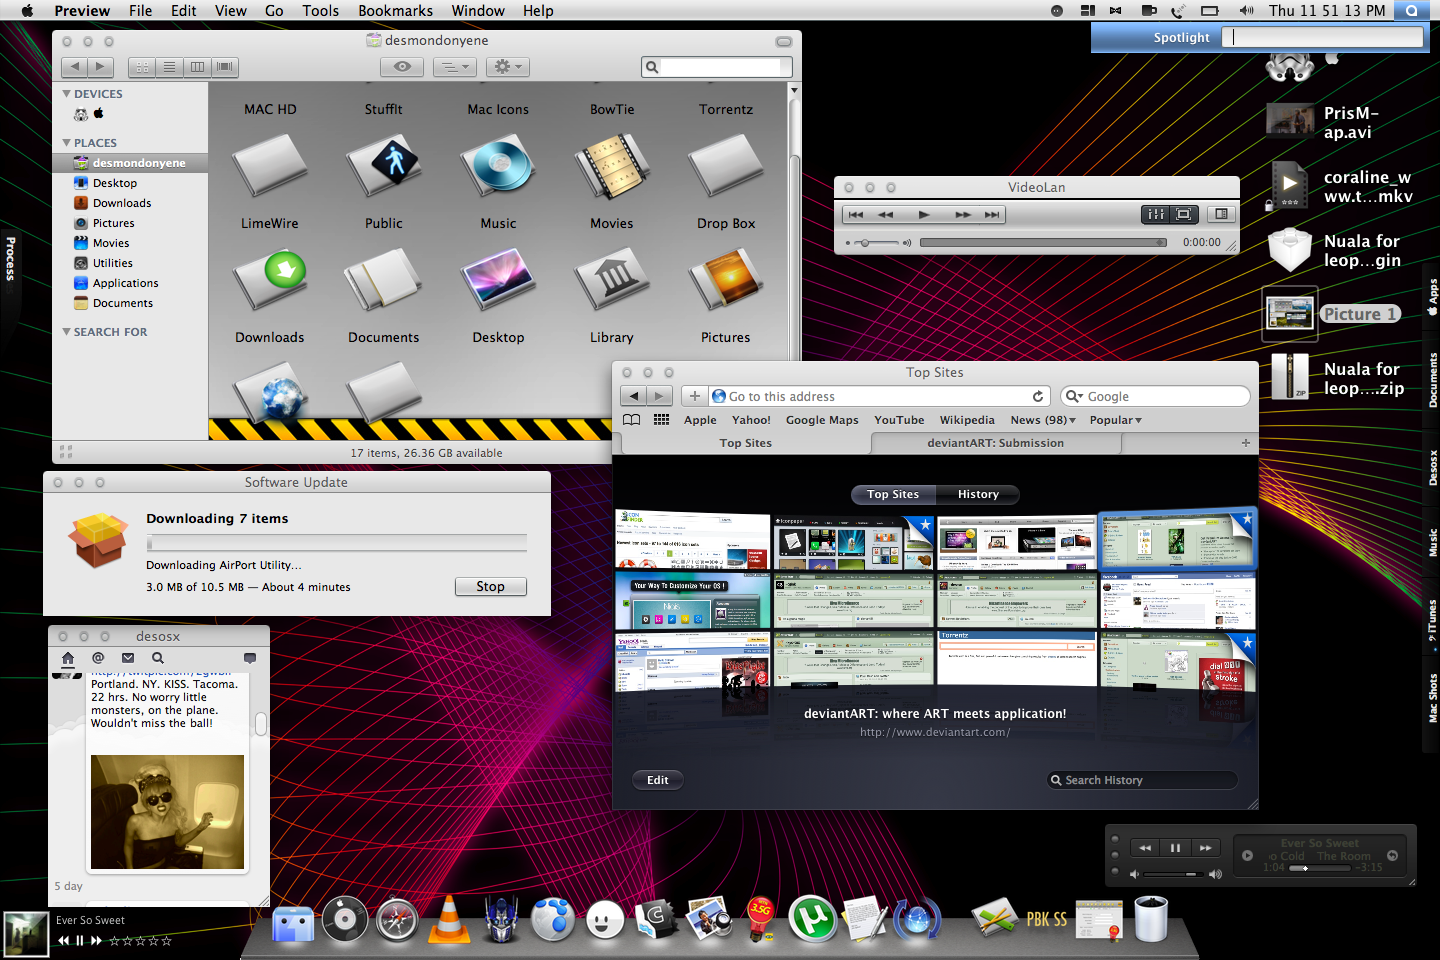The height and width of the screenshot is (960, 1440).
Task: Click VideoLan skip to previous track button
Action: pyautogui.click(x=855, y=215)
